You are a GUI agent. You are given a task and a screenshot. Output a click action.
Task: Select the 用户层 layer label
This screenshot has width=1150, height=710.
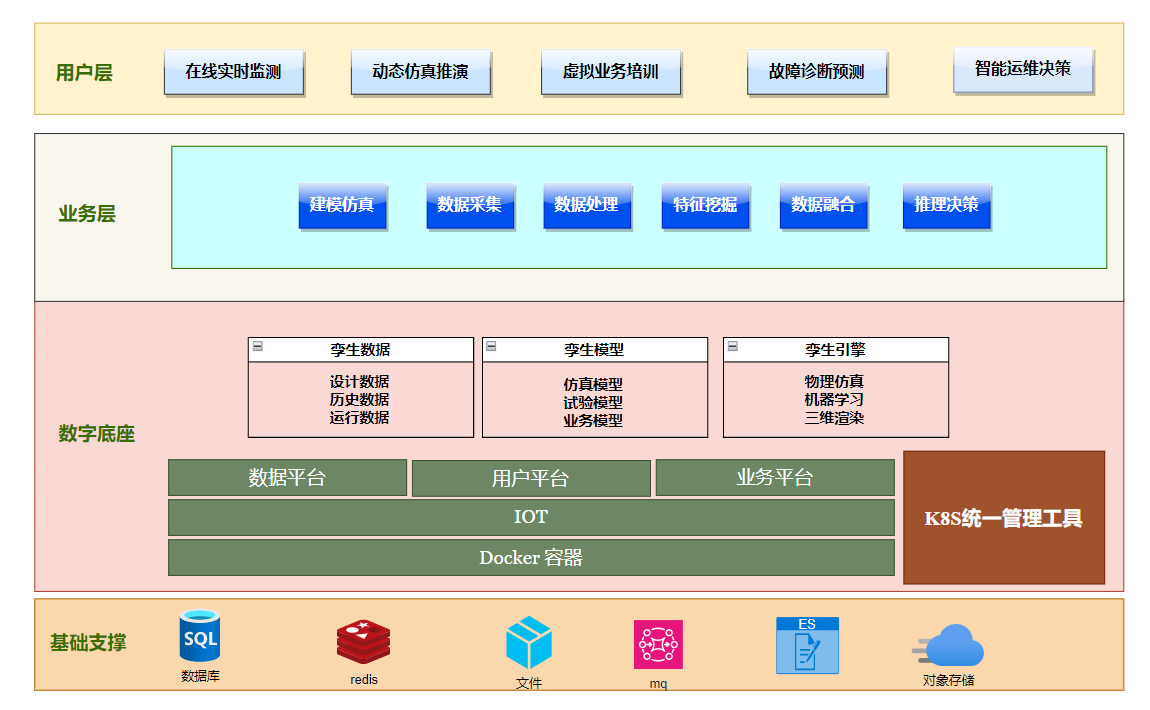84,73
